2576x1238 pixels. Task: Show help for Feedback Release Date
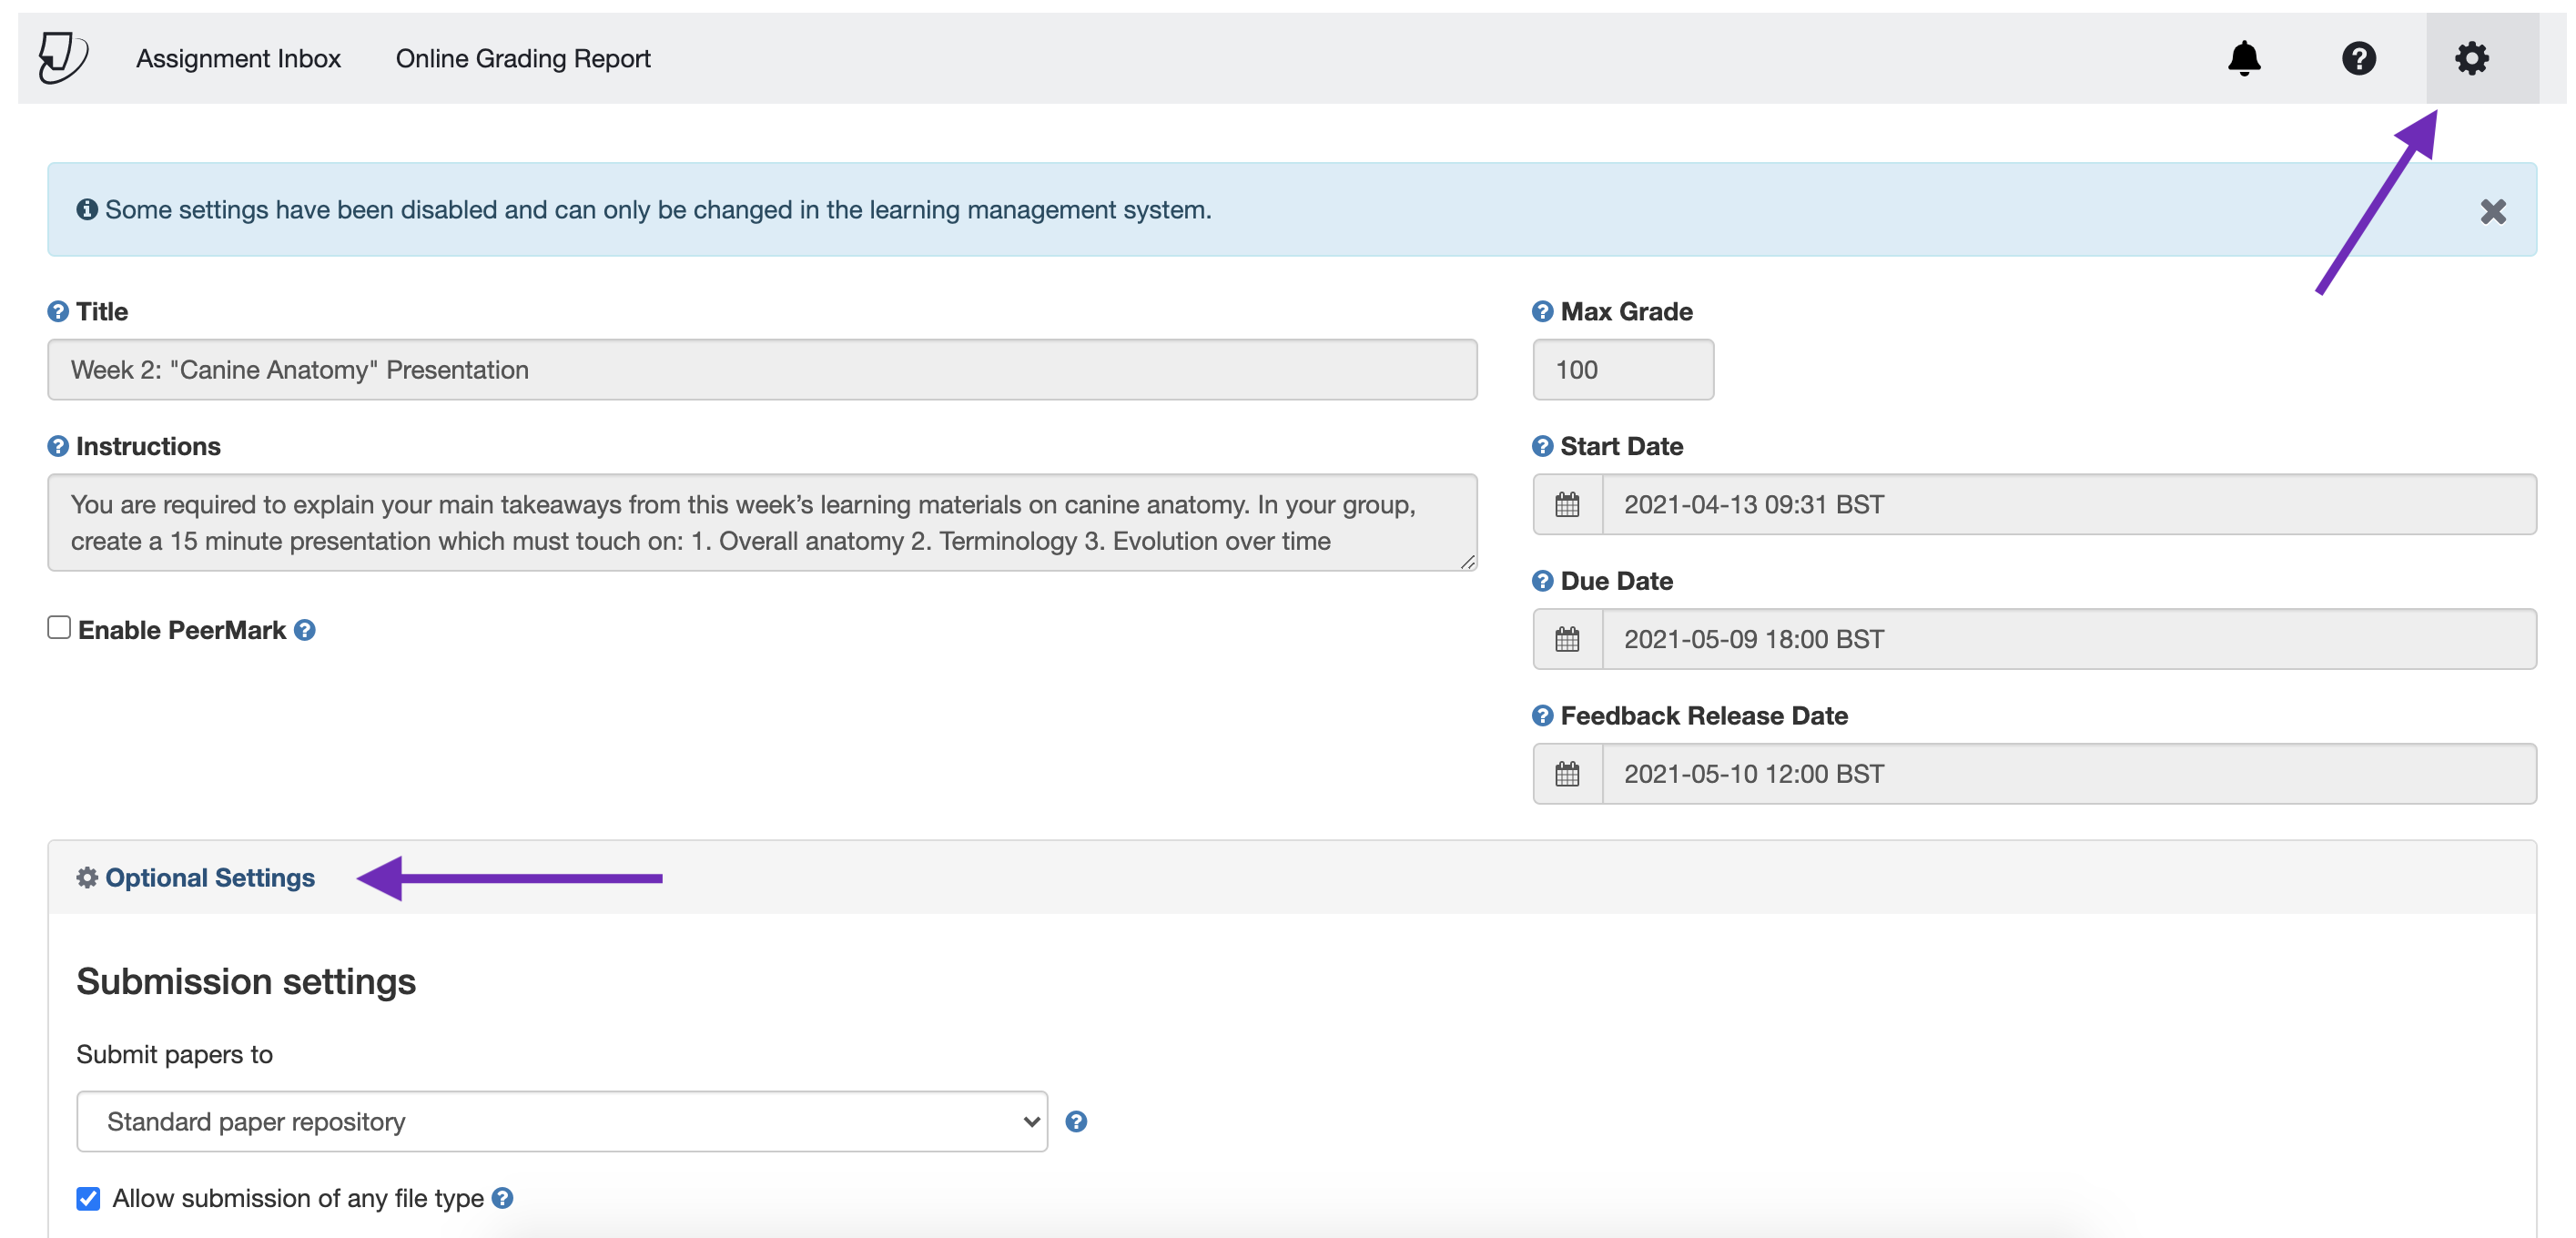(1542, 715)
